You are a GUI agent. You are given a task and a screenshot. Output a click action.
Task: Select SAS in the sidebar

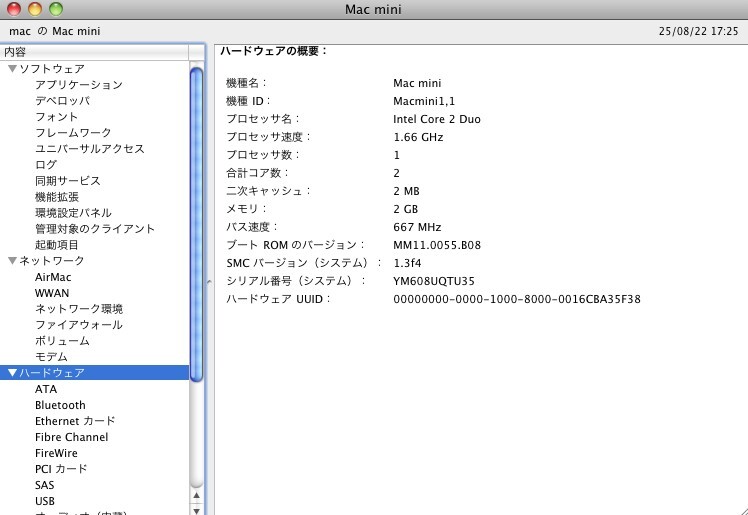44,485
